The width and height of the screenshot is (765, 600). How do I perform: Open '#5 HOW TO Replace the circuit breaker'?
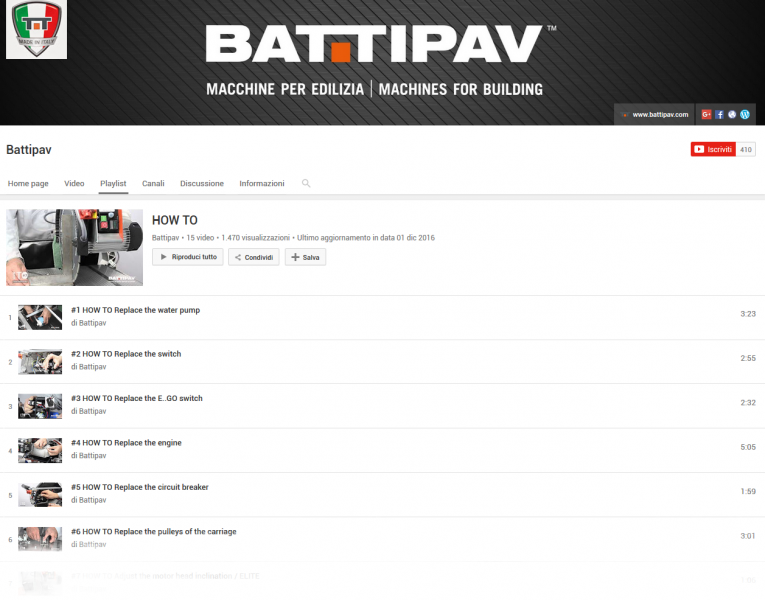pos(140,487)
